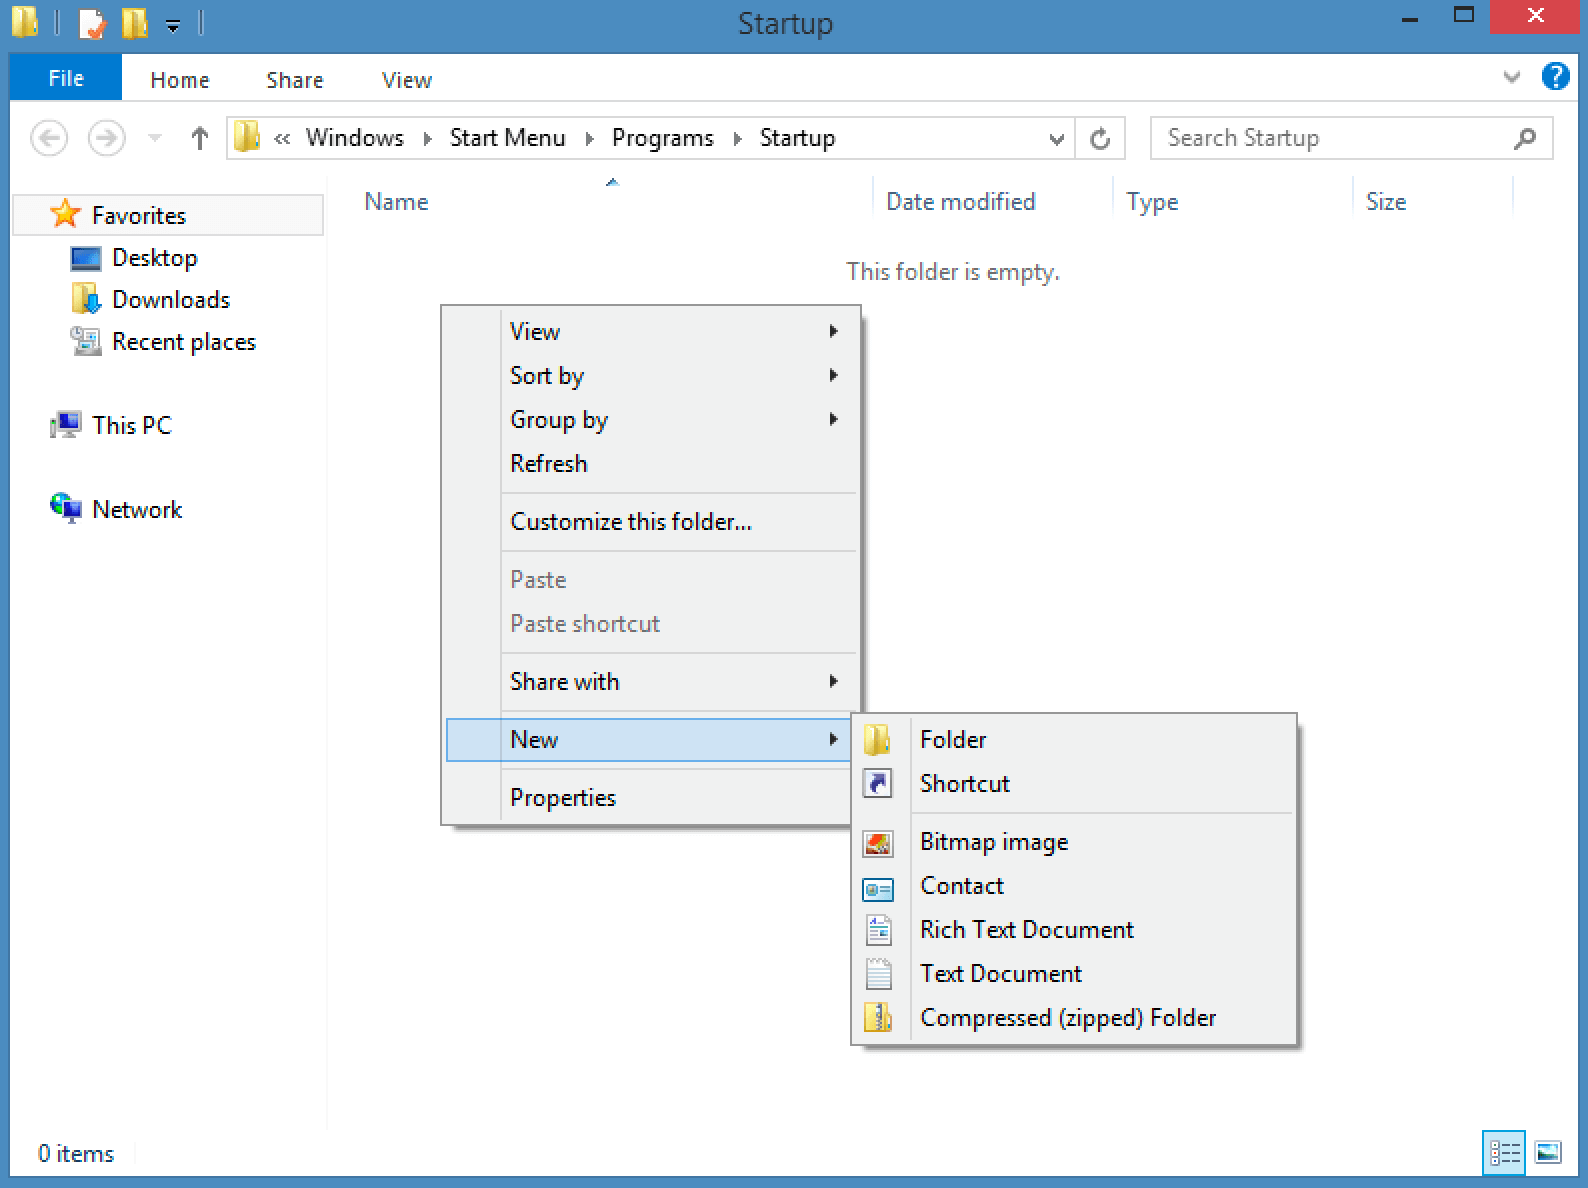Expand the ribbon with chevron arrow

click(x=1512, y=77)
